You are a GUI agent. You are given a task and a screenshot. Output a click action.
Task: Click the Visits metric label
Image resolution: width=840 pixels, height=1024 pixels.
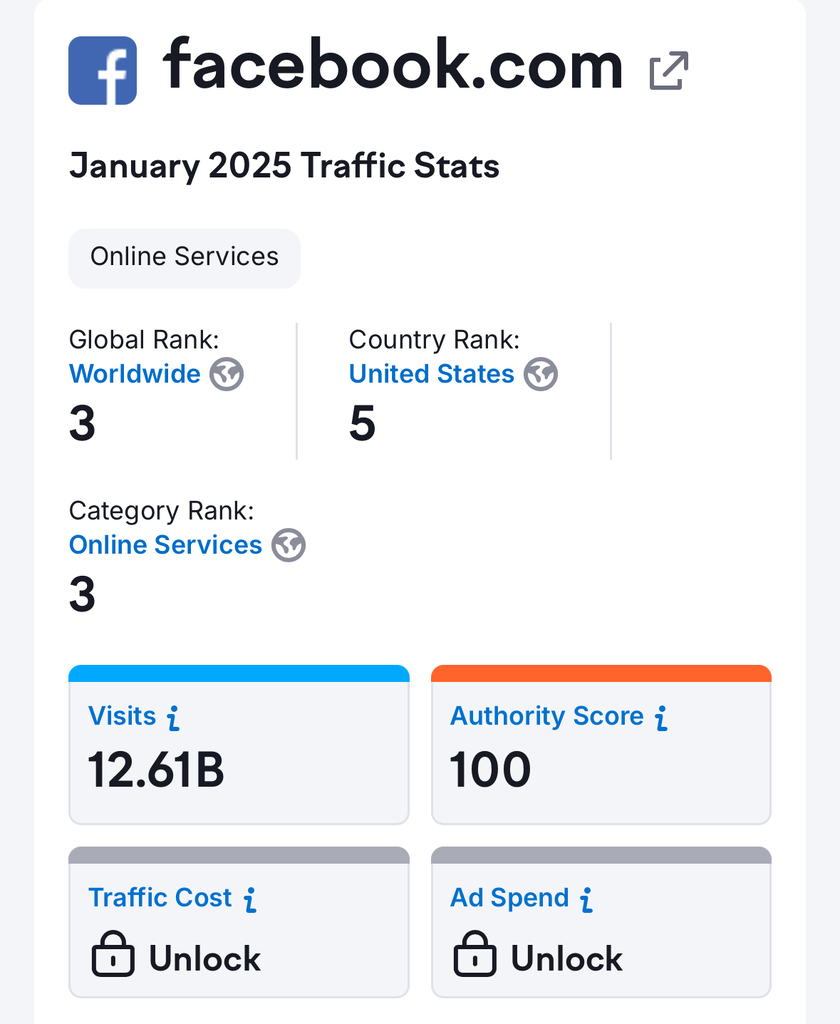pyautogui.click(x=122, y=716)
